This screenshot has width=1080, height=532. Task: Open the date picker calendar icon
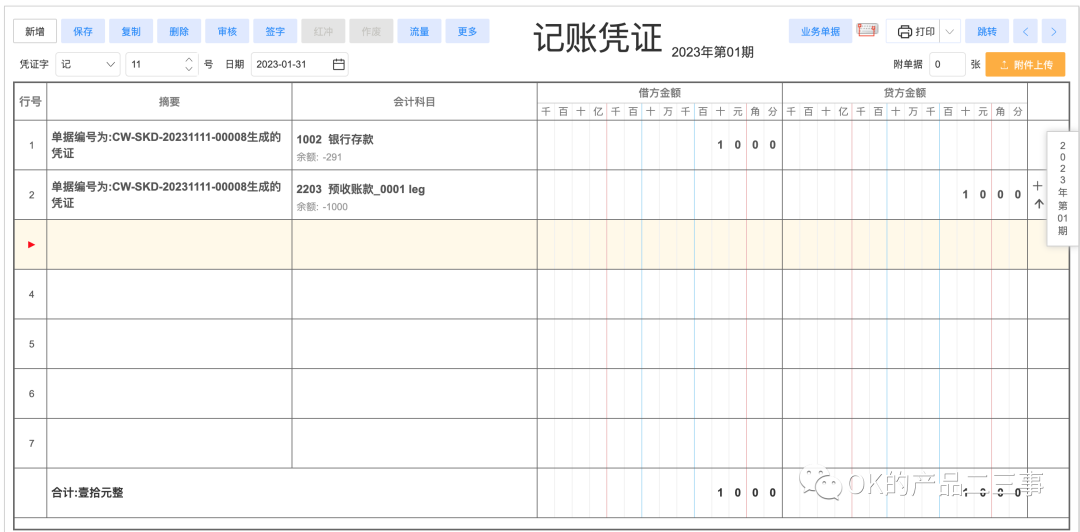338,64
